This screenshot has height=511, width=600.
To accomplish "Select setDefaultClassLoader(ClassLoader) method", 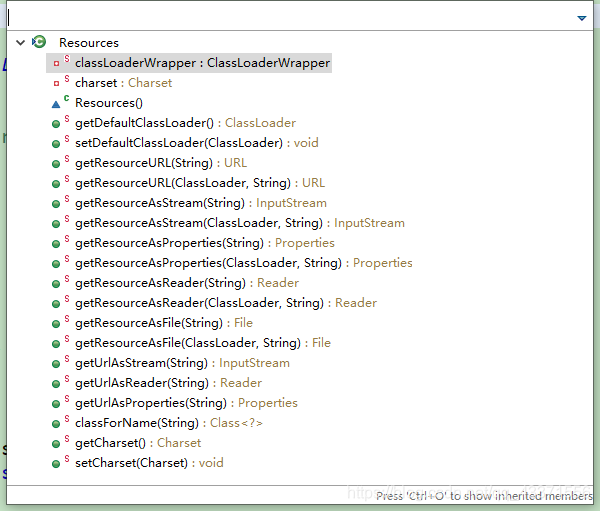I will pos(197,143).
